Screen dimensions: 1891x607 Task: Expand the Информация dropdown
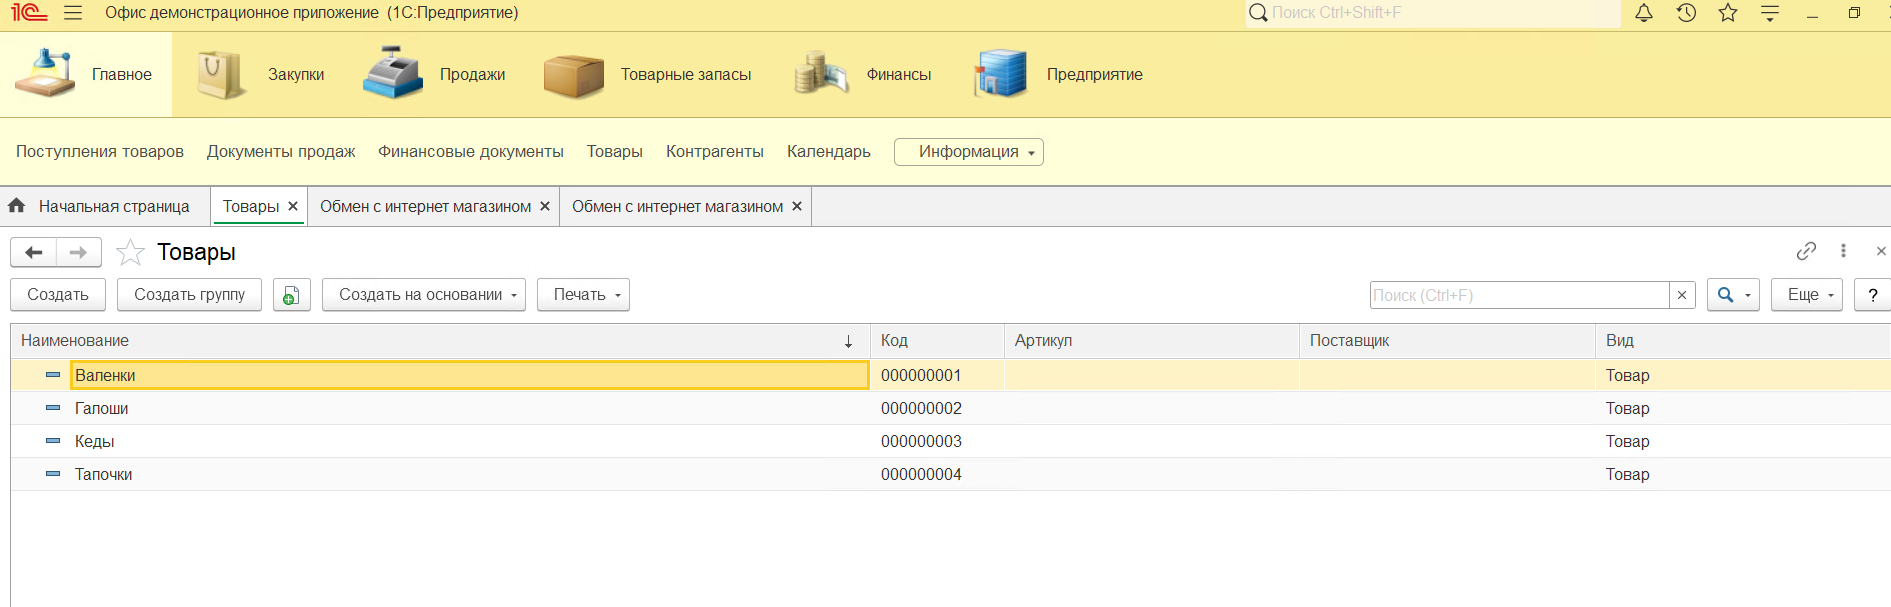pos(968,152)
